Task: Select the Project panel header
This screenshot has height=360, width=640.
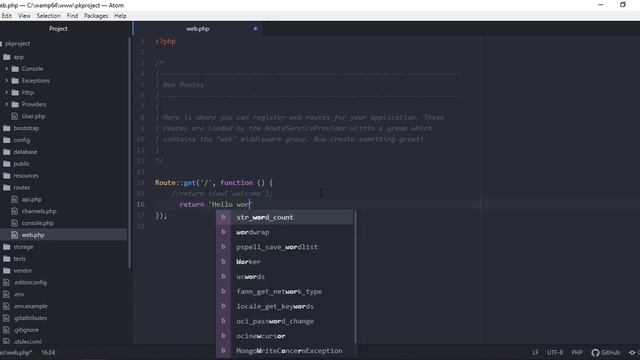Action: tap(58, 29)
